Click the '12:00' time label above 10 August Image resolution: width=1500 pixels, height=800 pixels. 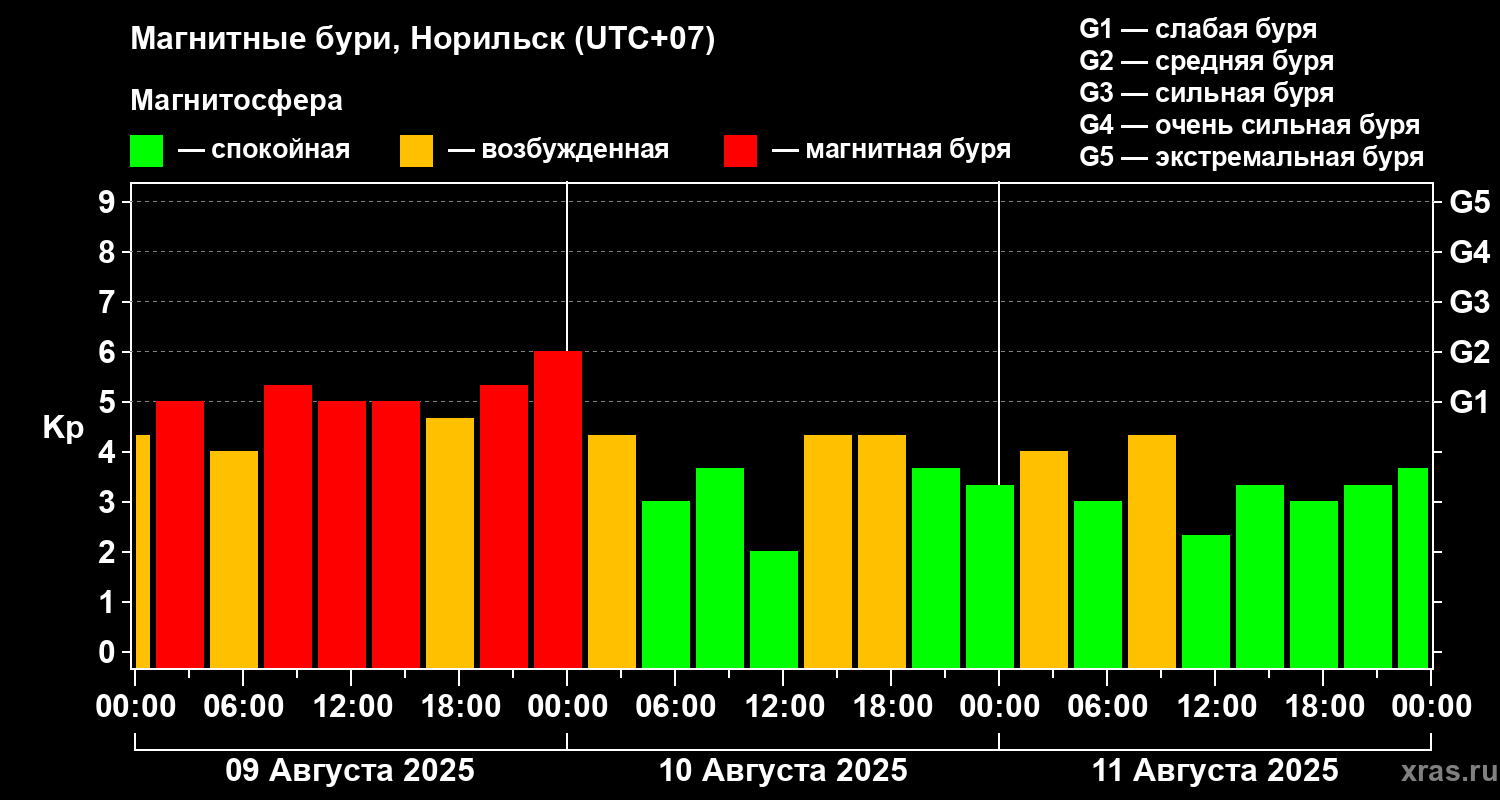pos(783,707)
